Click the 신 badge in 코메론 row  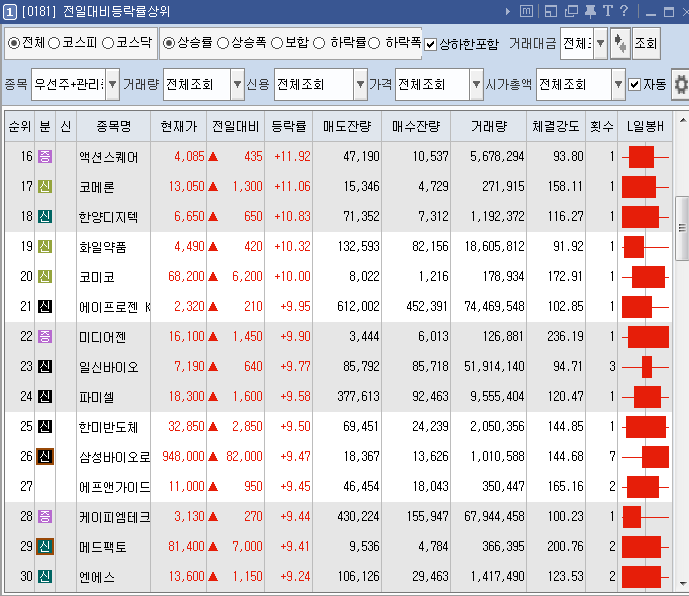pos(45,186)
